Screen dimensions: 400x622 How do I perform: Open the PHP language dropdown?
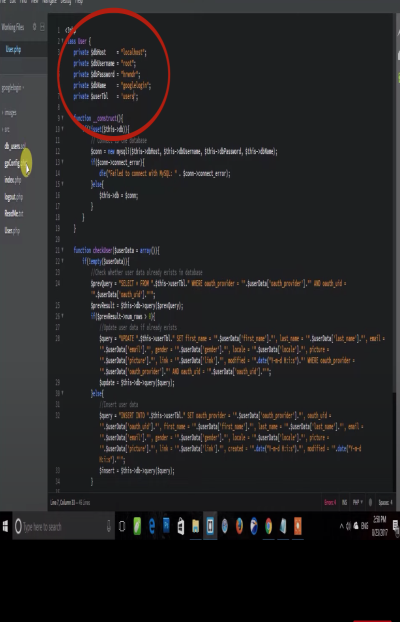(358, 503)
